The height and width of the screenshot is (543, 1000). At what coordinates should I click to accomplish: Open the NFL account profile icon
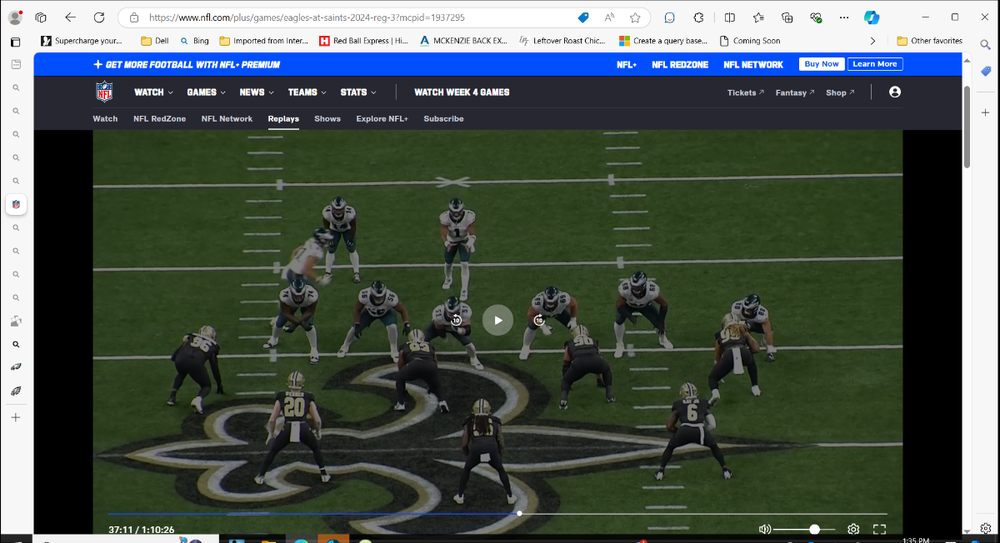(x=894, y=92)
